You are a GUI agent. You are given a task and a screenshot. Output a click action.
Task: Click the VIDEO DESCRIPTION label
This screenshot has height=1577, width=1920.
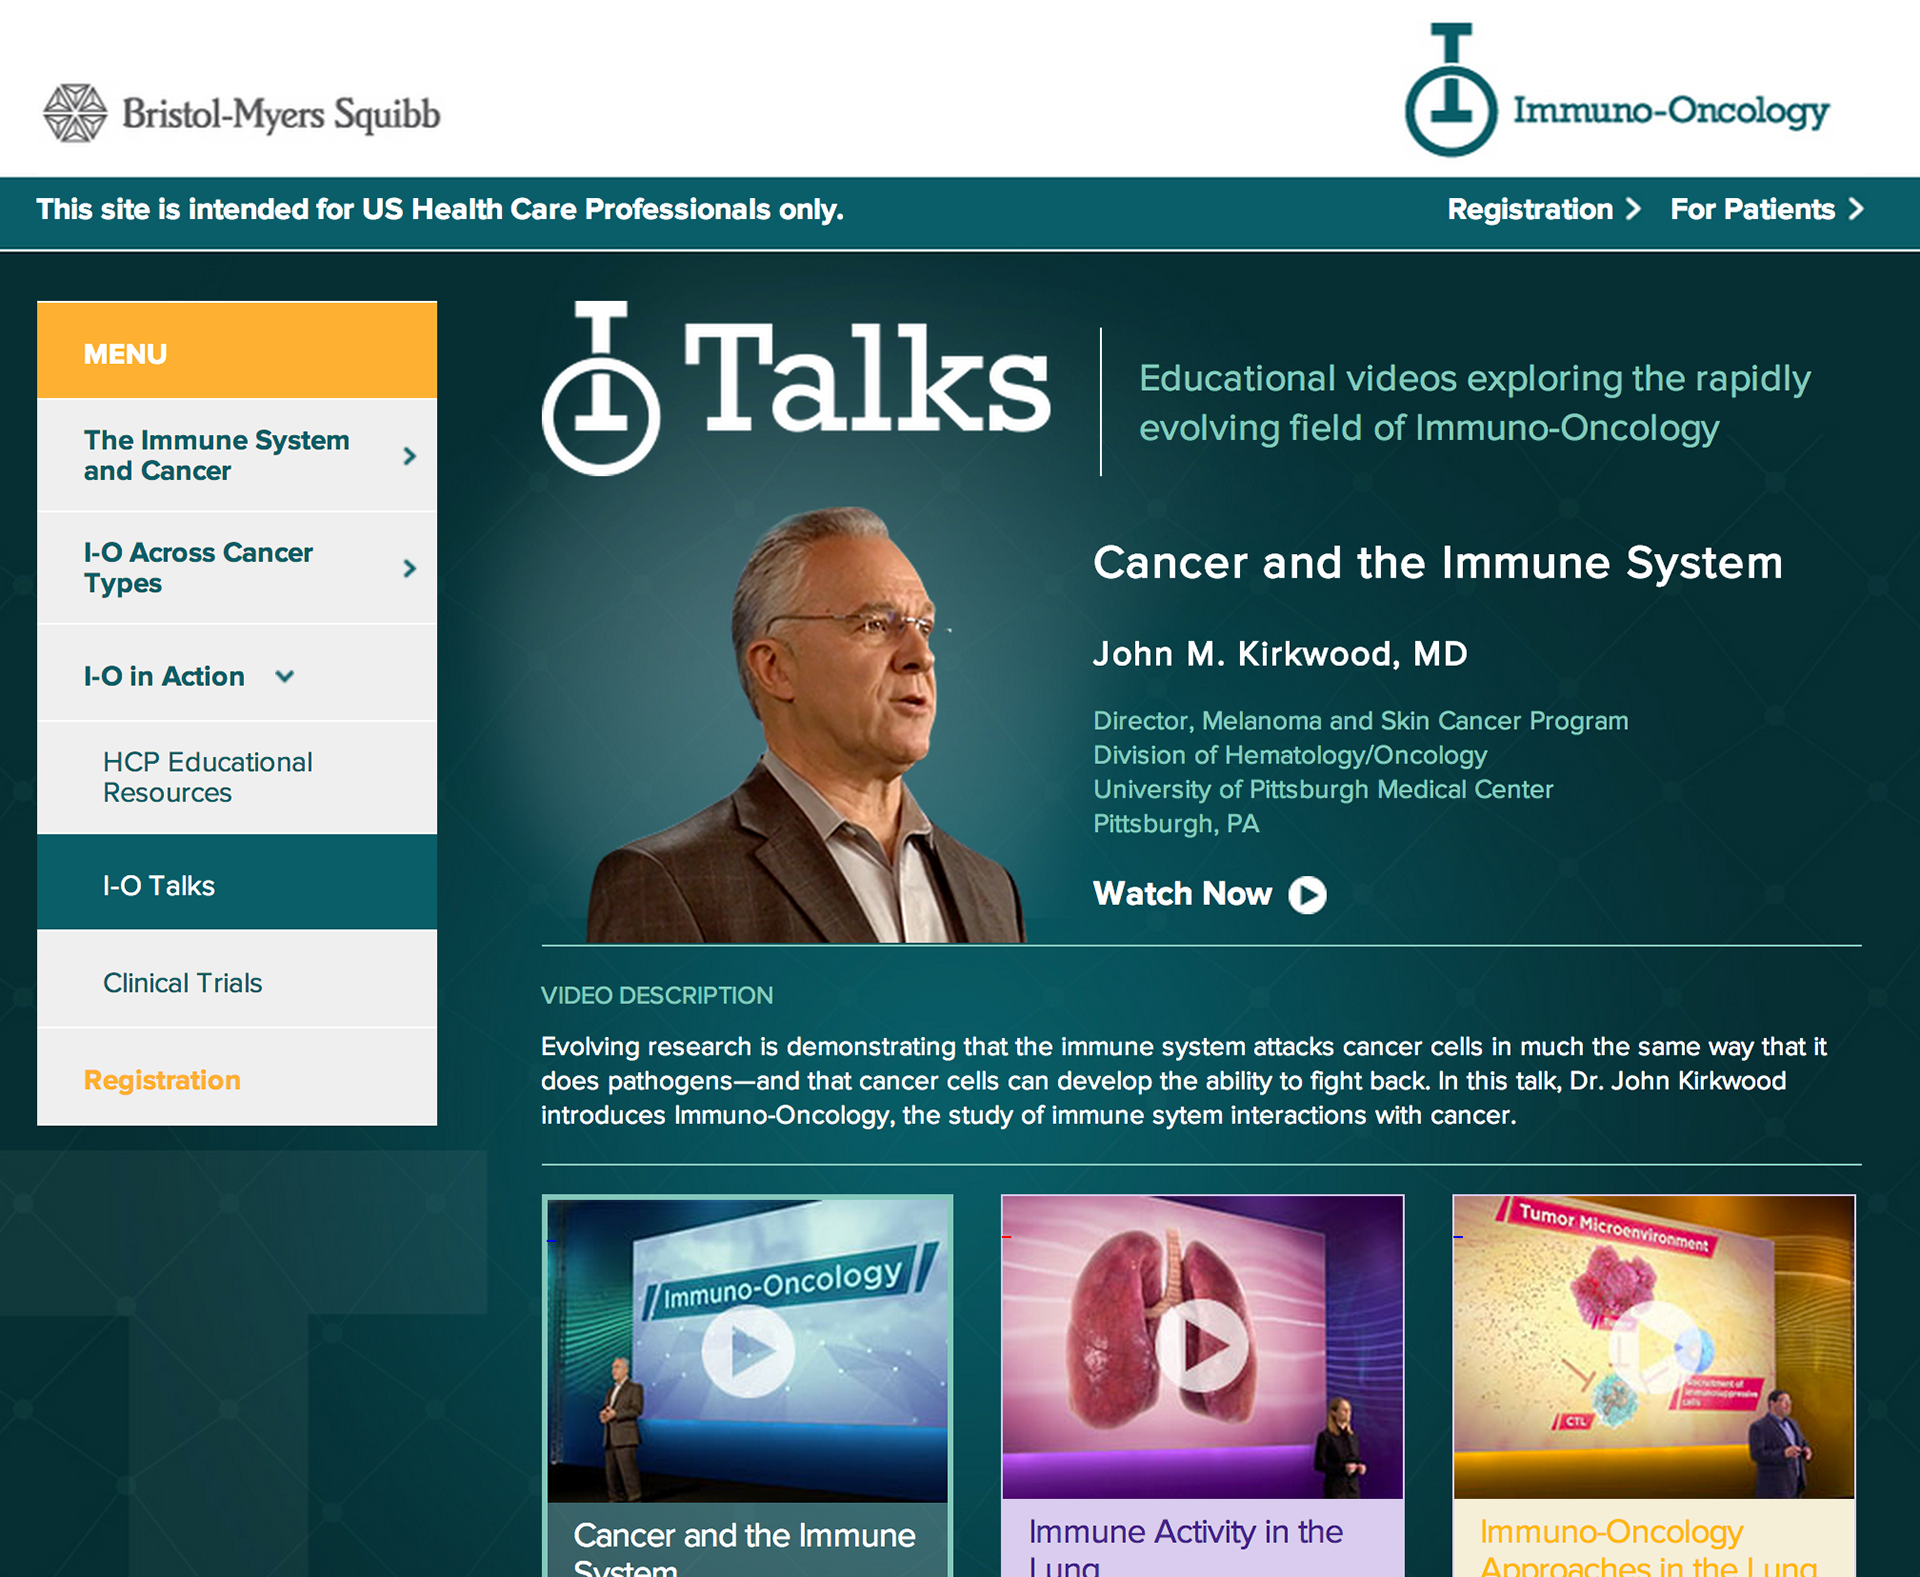[x=657, y=996]
